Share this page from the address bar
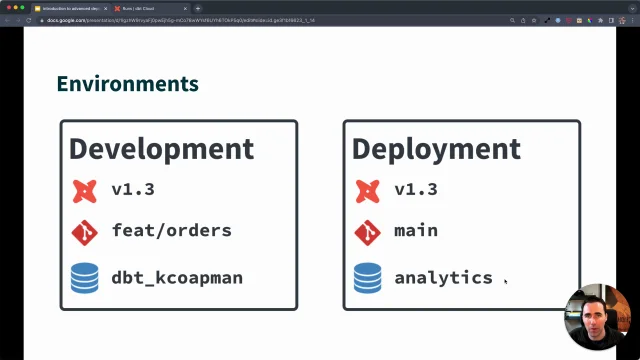 point(523,20)
